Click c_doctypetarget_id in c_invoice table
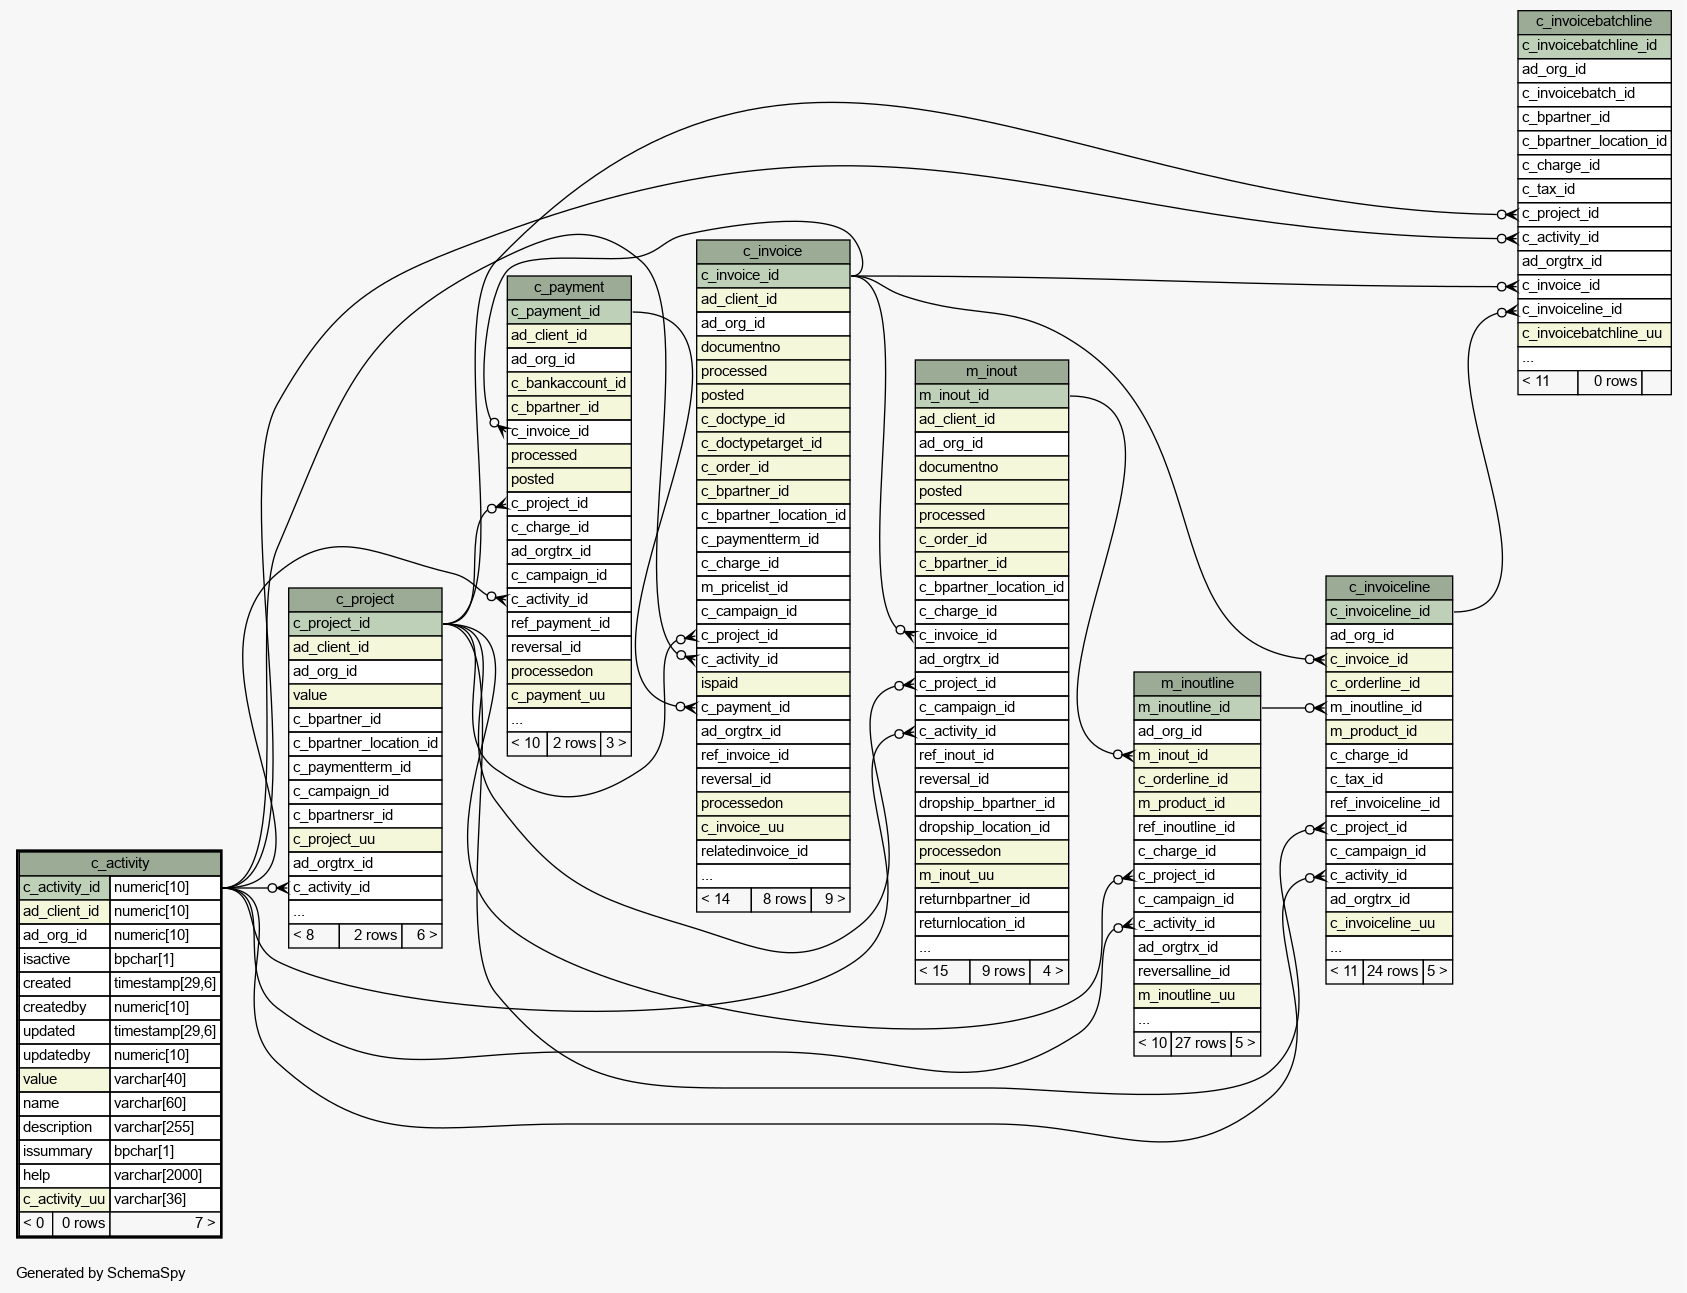 point(773,443)
